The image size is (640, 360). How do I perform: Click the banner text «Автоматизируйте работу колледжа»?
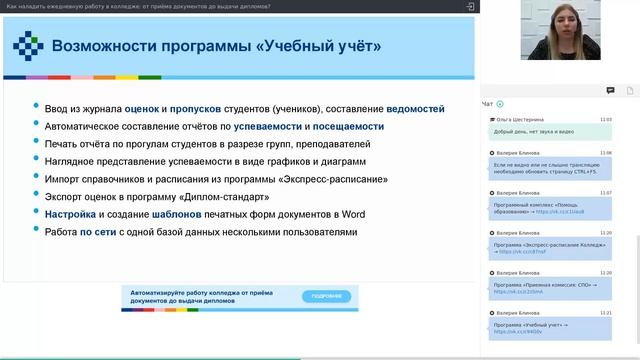click(x=201, y=297)
